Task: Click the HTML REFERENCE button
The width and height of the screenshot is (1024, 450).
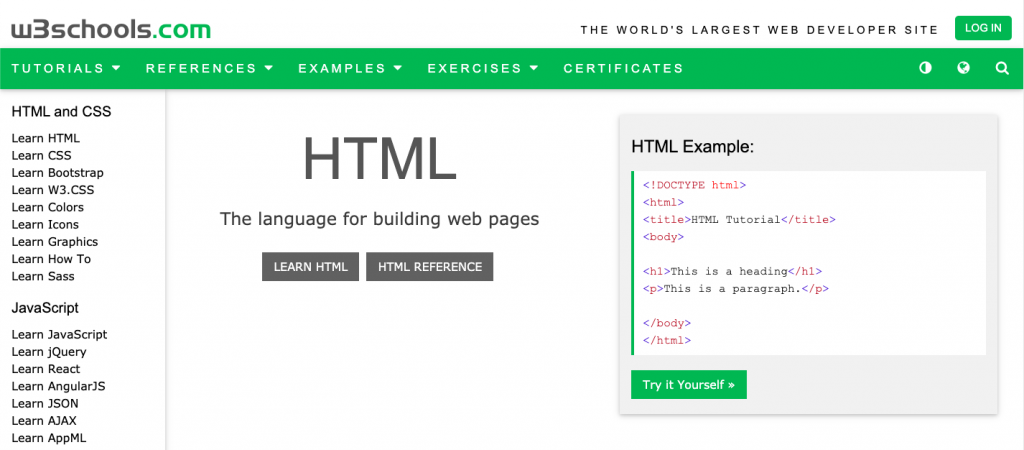Action: point(430,266)
